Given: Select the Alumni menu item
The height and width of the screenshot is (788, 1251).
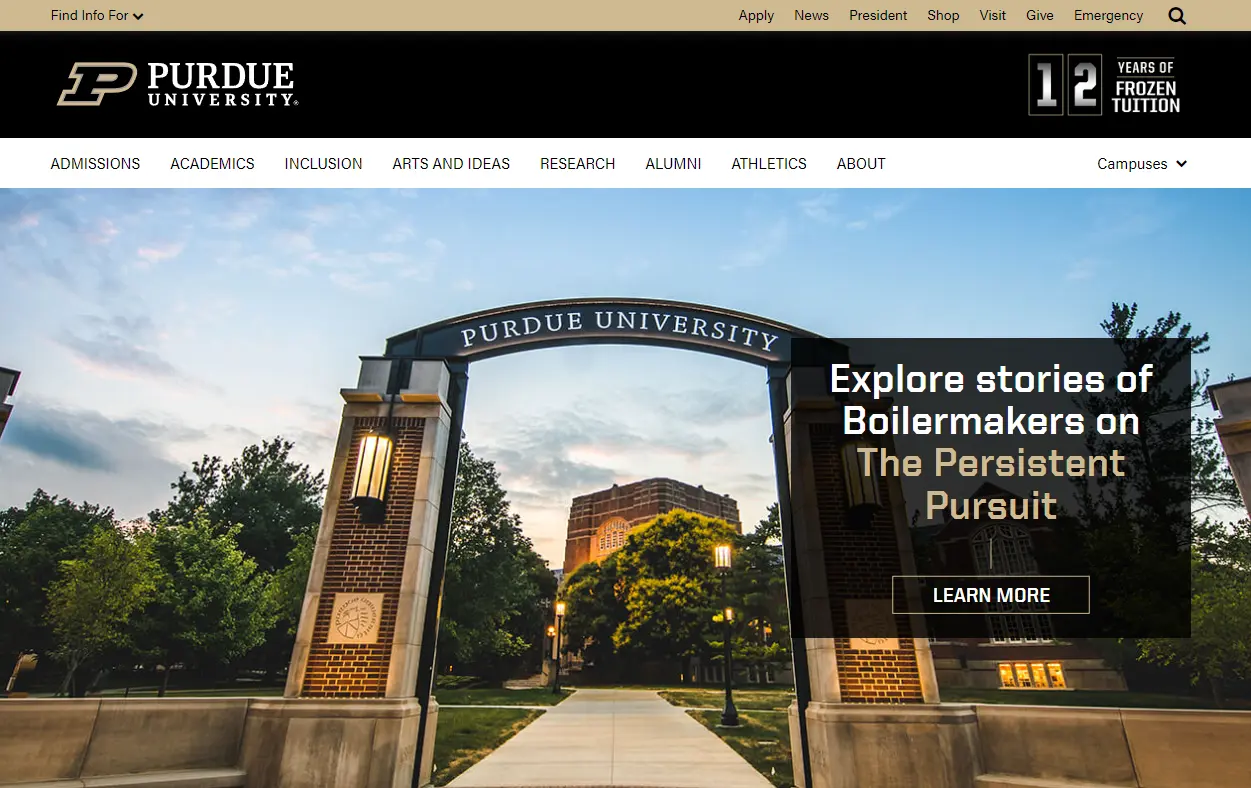Looking at the screenshot, I should tap(673, 164).
